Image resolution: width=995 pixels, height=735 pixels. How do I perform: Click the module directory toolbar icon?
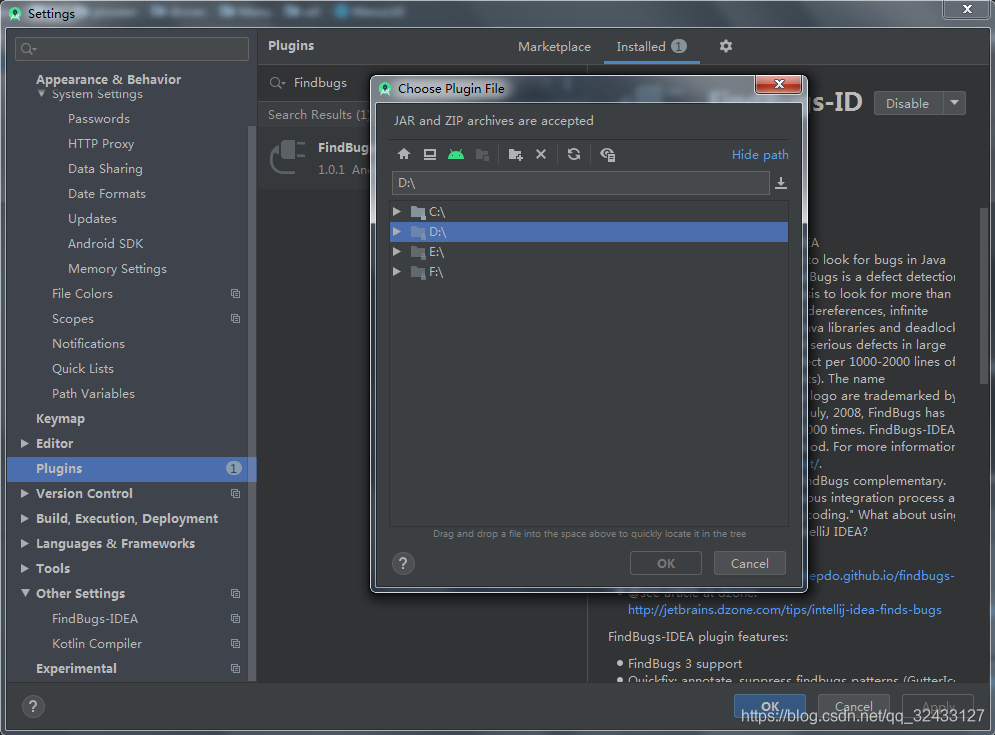tap(482, 154)
